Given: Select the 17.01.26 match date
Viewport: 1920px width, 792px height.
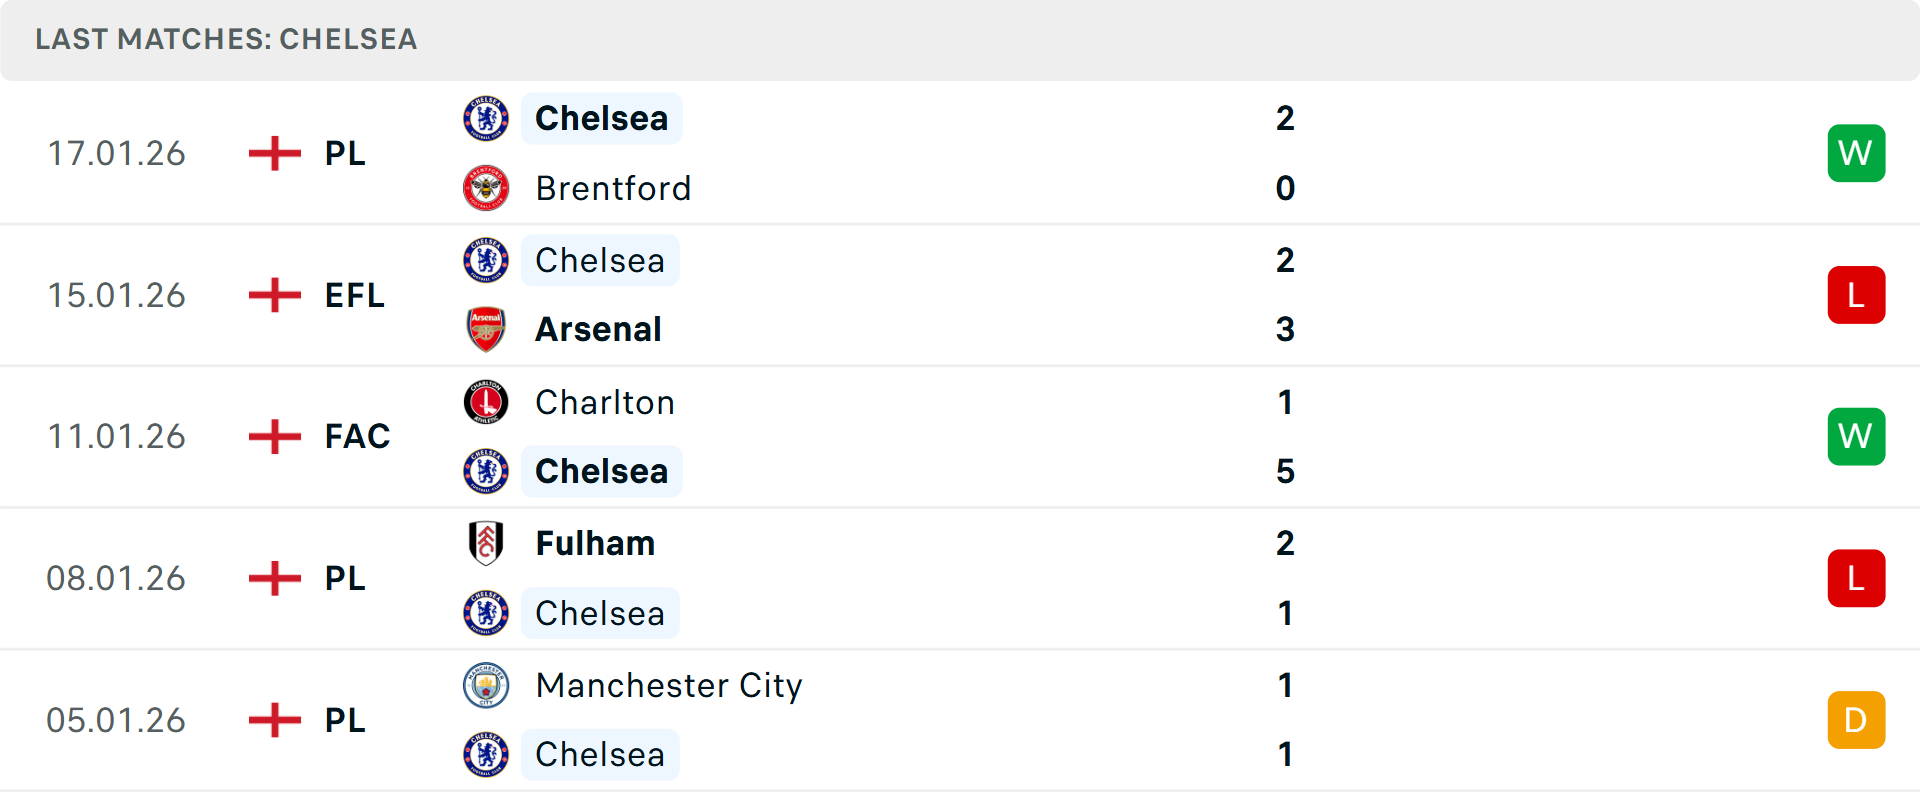Looking at the screenshot, I should (x=117, y=153).
